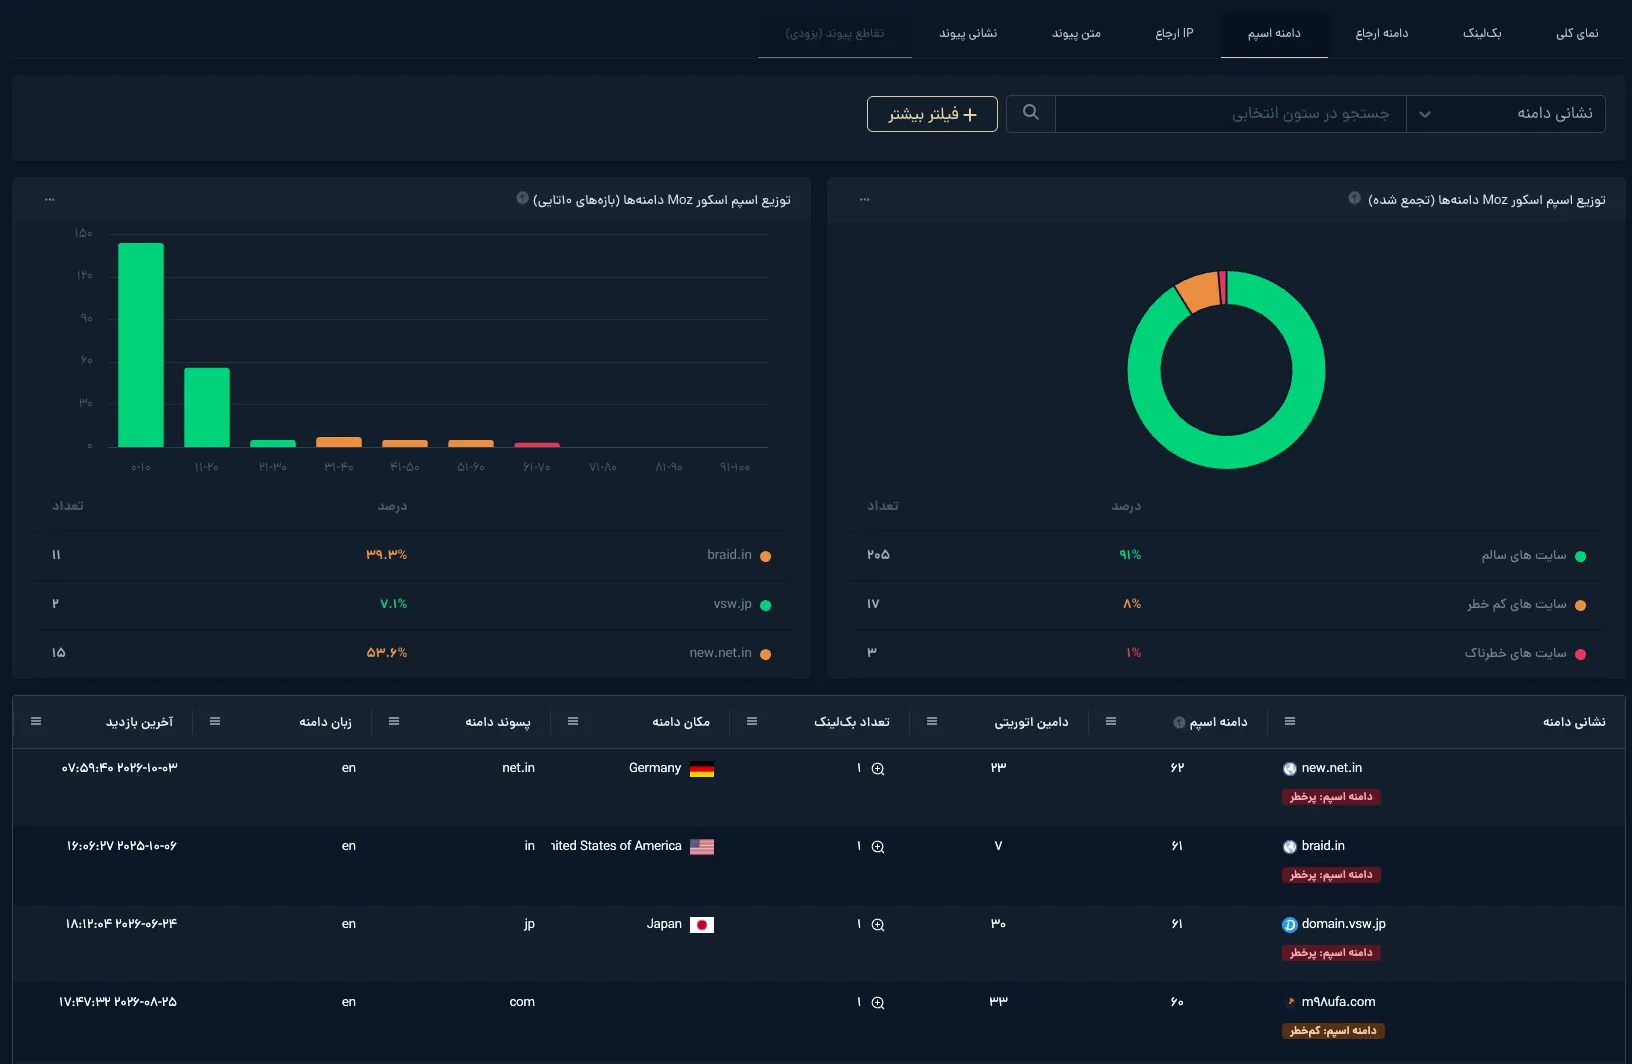
Task: Click the tallest green bar in chart
Action: pyautogui.click(x=141, y=345)
